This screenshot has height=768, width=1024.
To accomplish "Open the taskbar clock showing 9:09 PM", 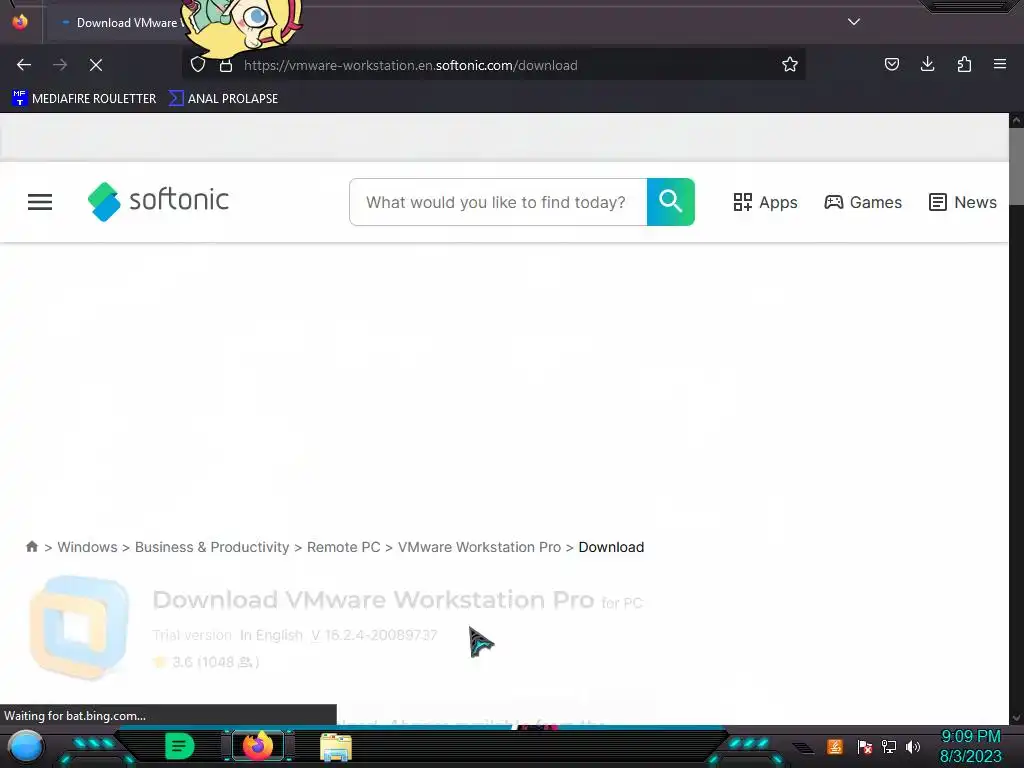I will click(970, 746).
